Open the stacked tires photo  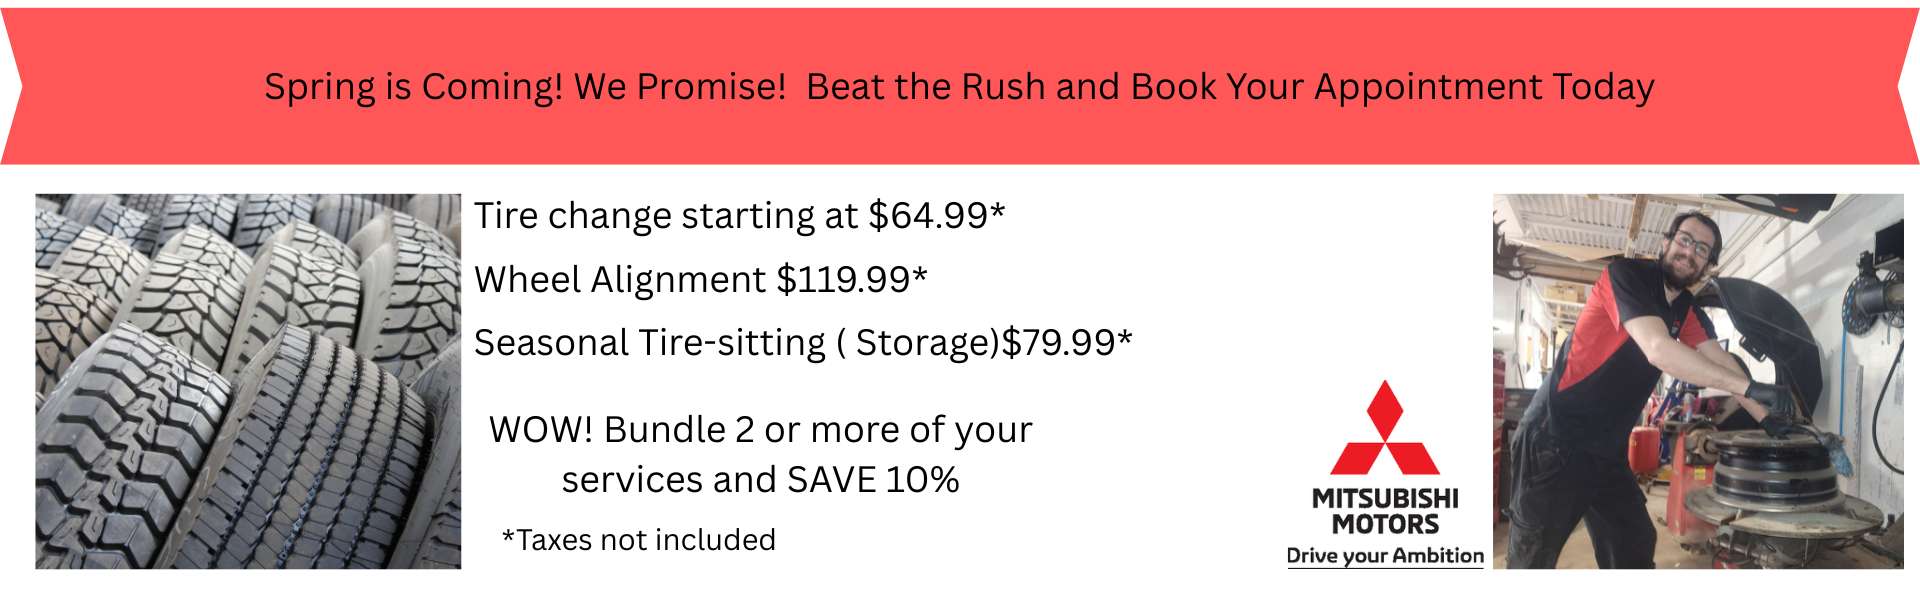(x=248, y=381)
